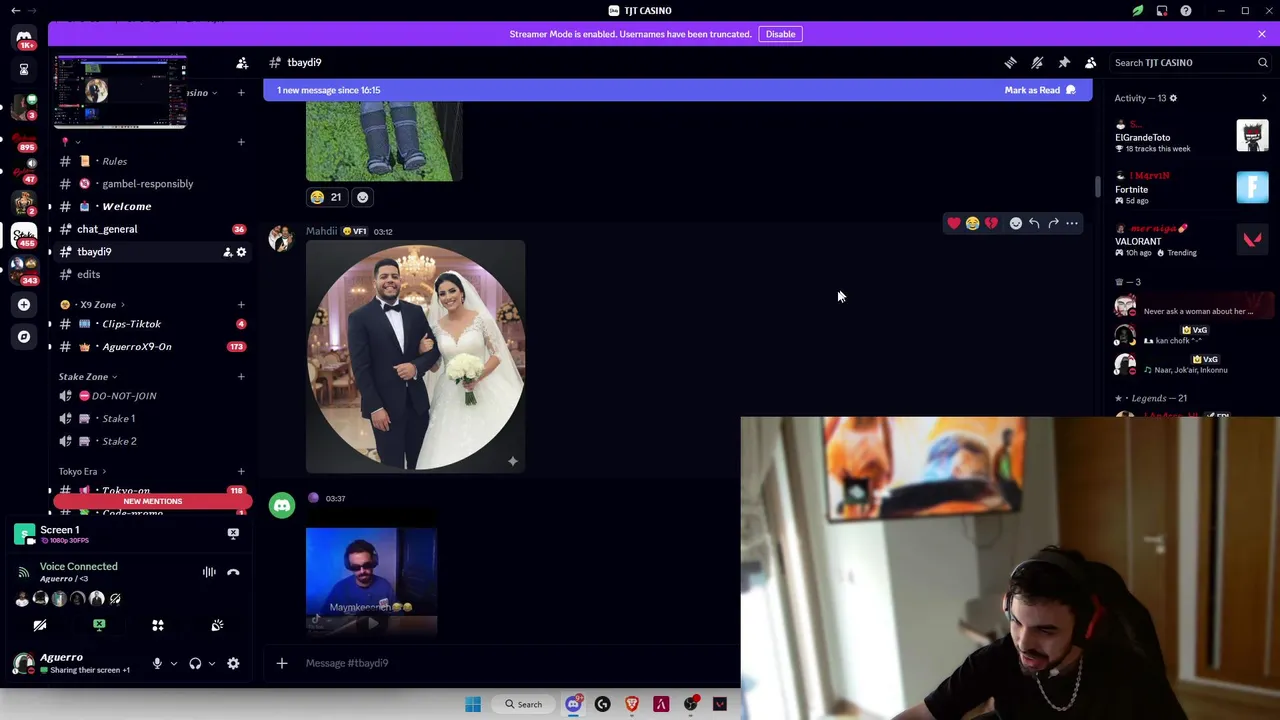Stop streaming Screen 1 icon
The height and width of the screenshot is (720, 1280).
tap(233, 533)
